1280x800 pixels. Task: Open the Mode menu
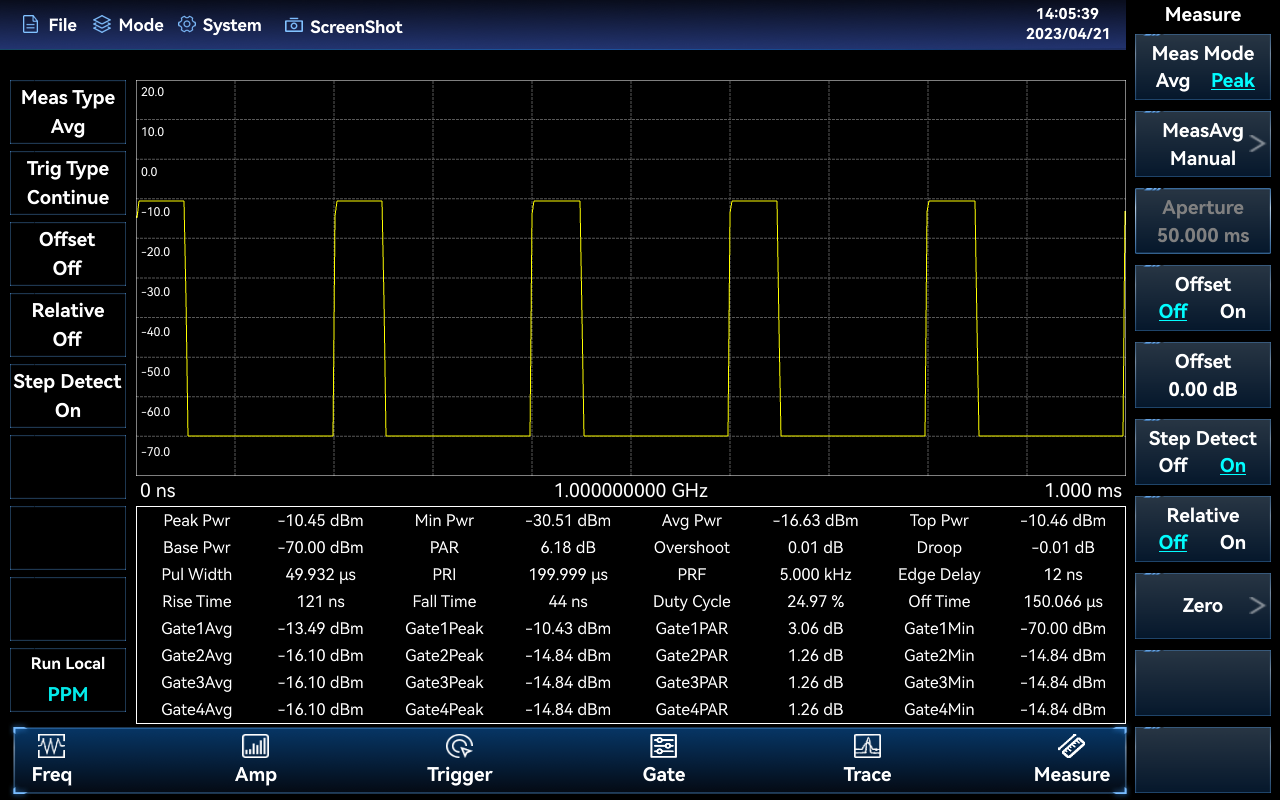128,25
